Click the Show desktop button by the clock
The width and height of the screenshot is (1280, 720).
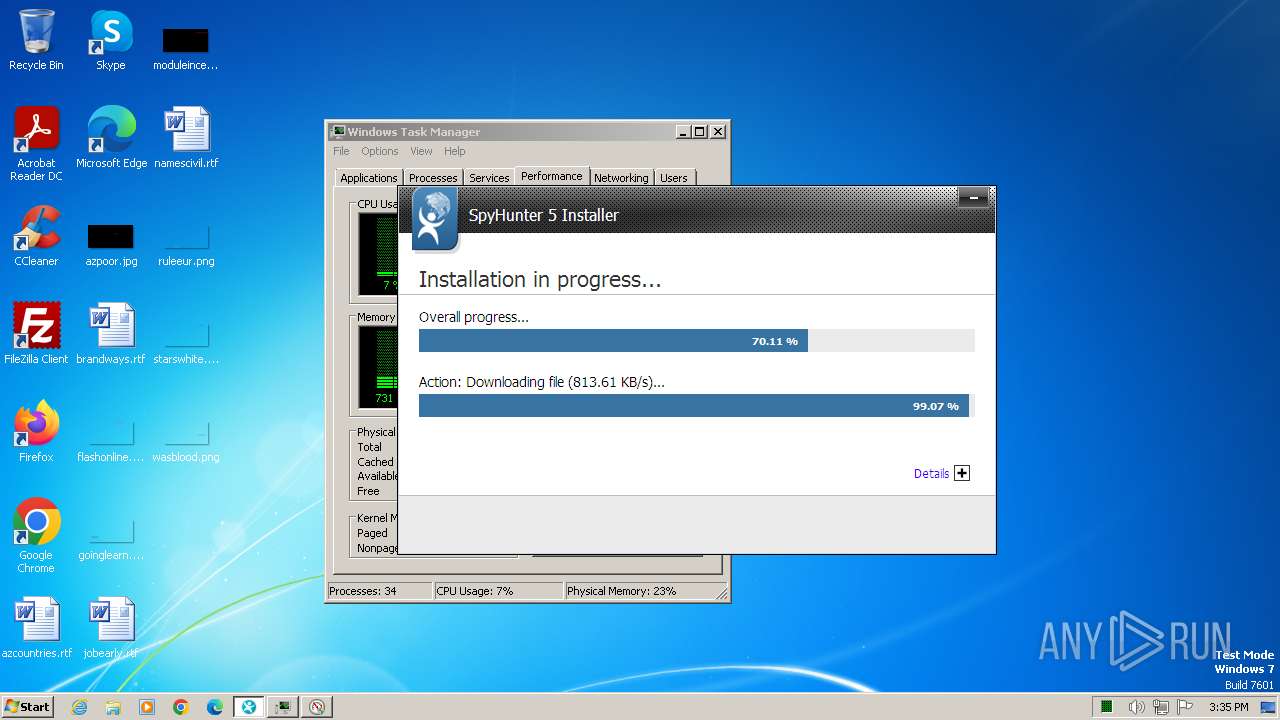pos(1269,707)
